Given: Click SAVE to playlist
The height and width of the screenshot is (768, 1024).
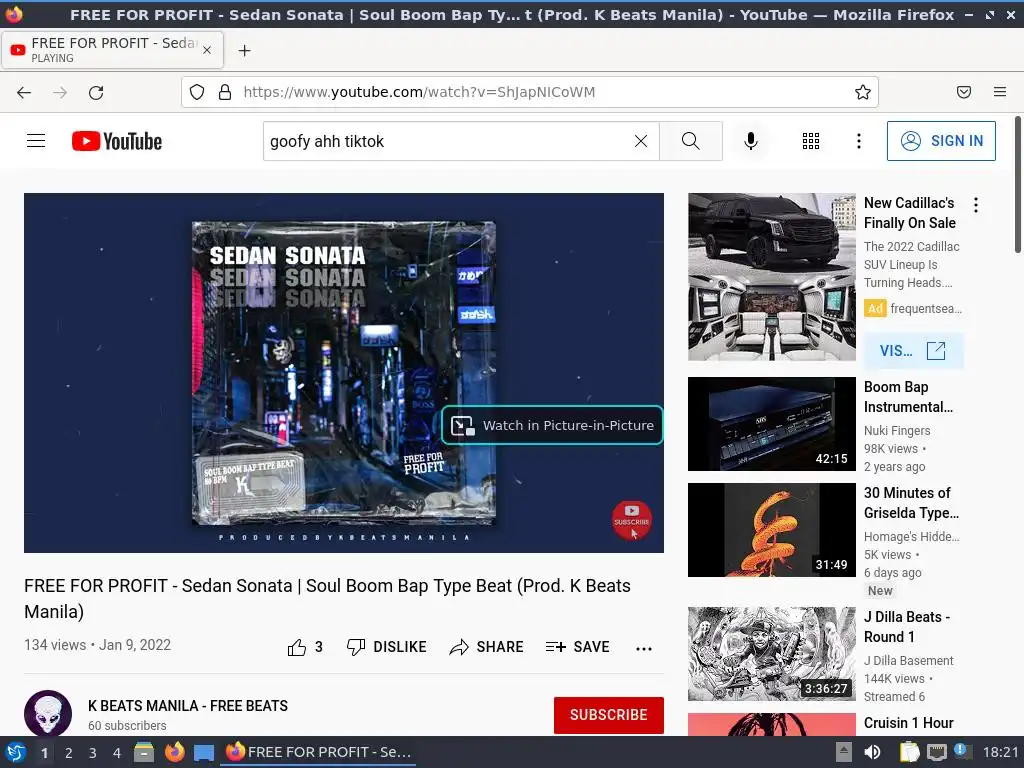Looking at the screenshot, I should pos(577,647).
